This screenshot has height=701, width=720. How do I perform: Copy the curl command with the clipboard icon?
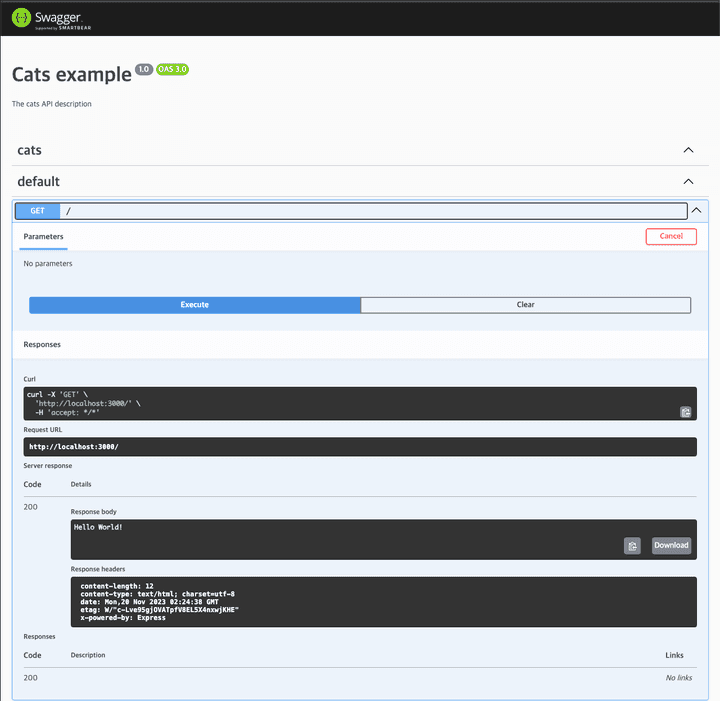(686, 411)
